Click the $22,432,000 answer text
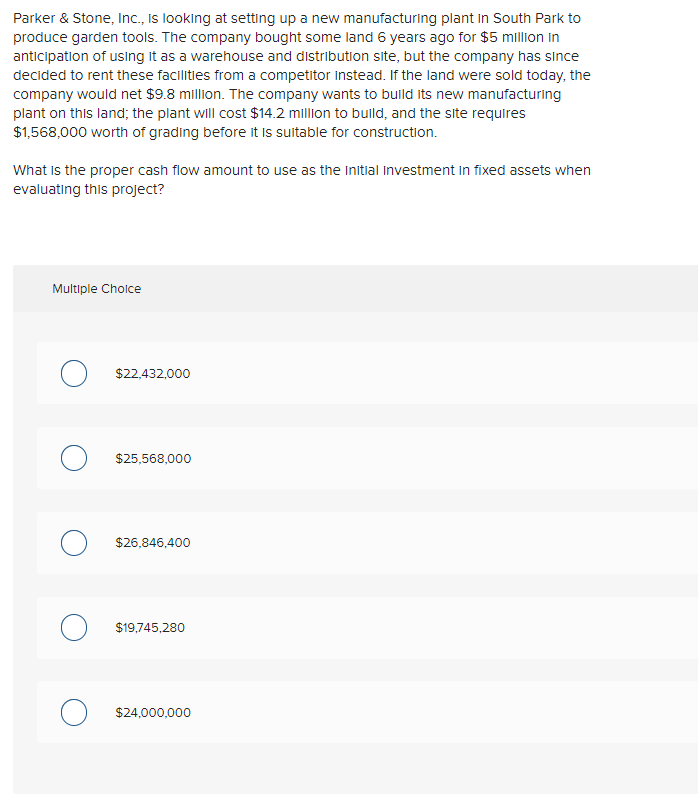698x794 pixels. 152,374
